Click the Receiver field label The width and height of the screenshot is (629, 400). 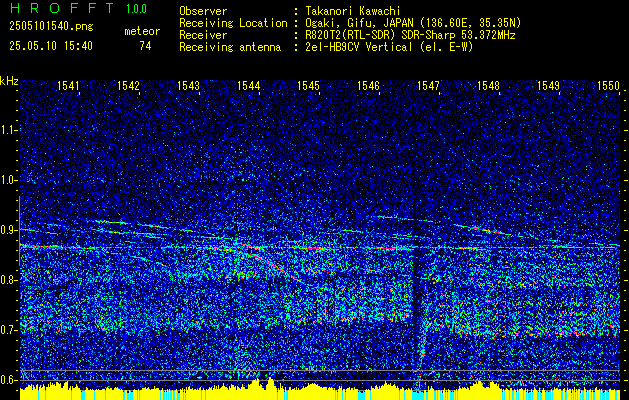click(203, 35)
